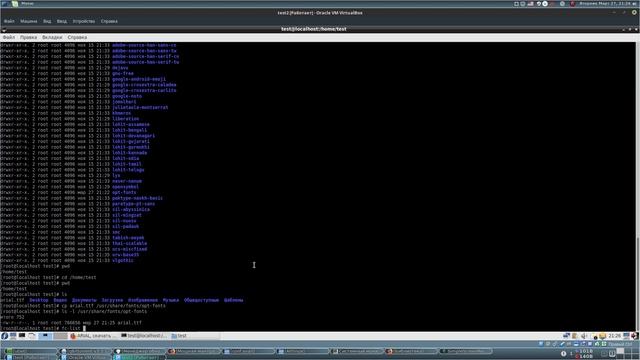640x360 pixels.
Task: Click the file manager launcher in the guest panel
Action: 31,336
